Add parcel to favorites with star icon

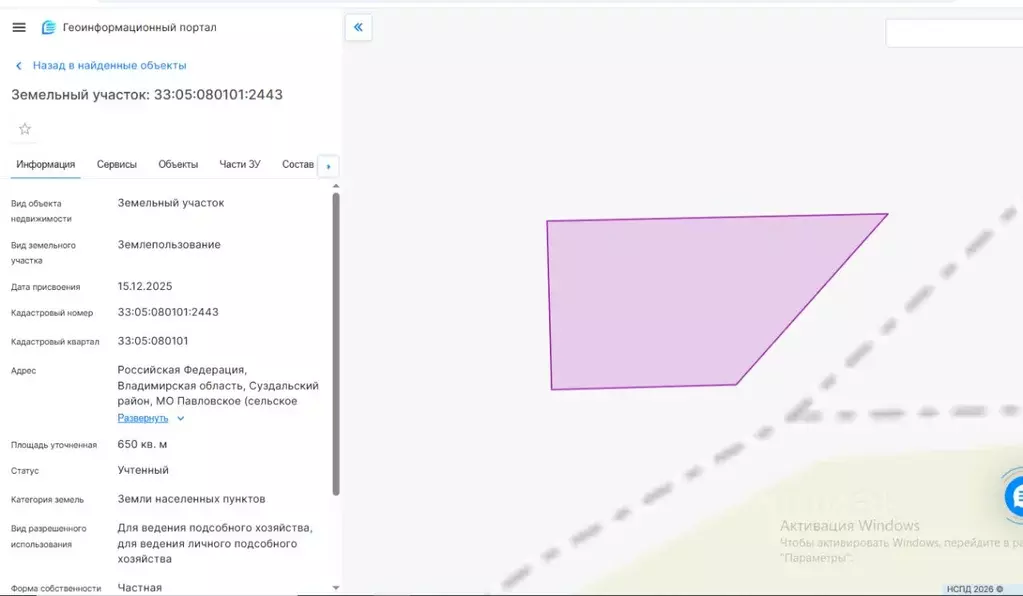[25, 129]
